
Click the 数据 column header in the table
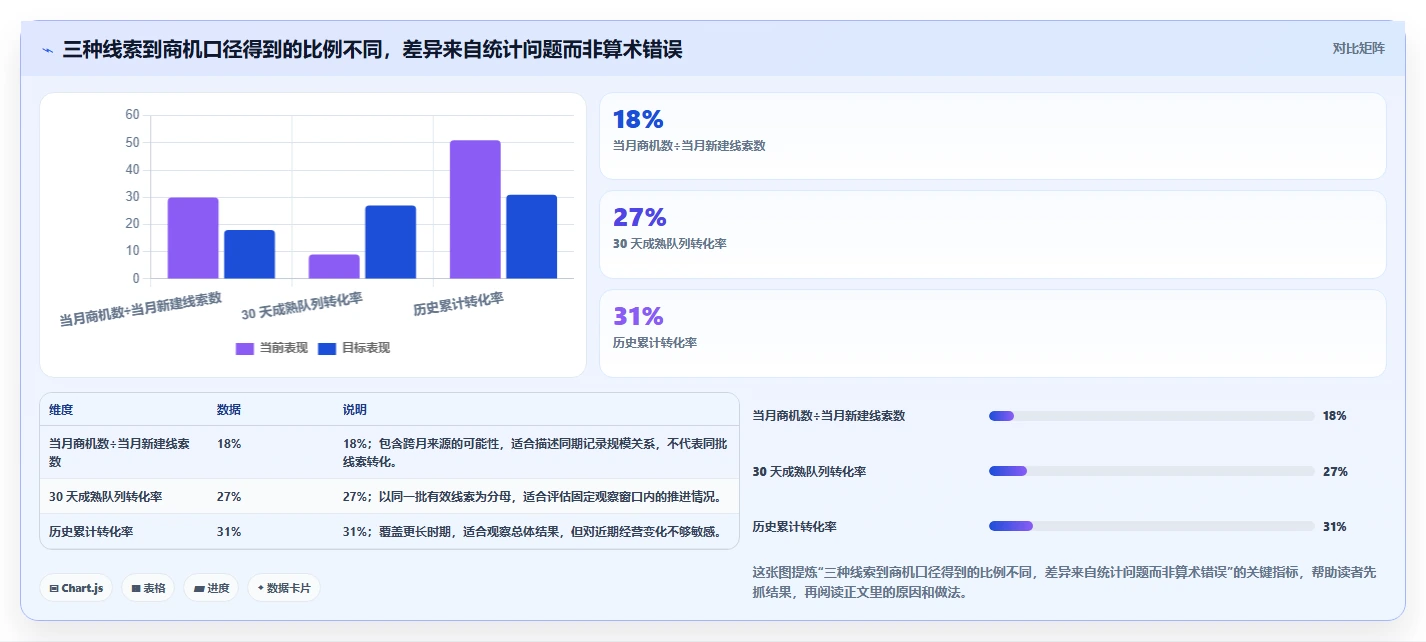pyautogui.click(x=229, y=410)
